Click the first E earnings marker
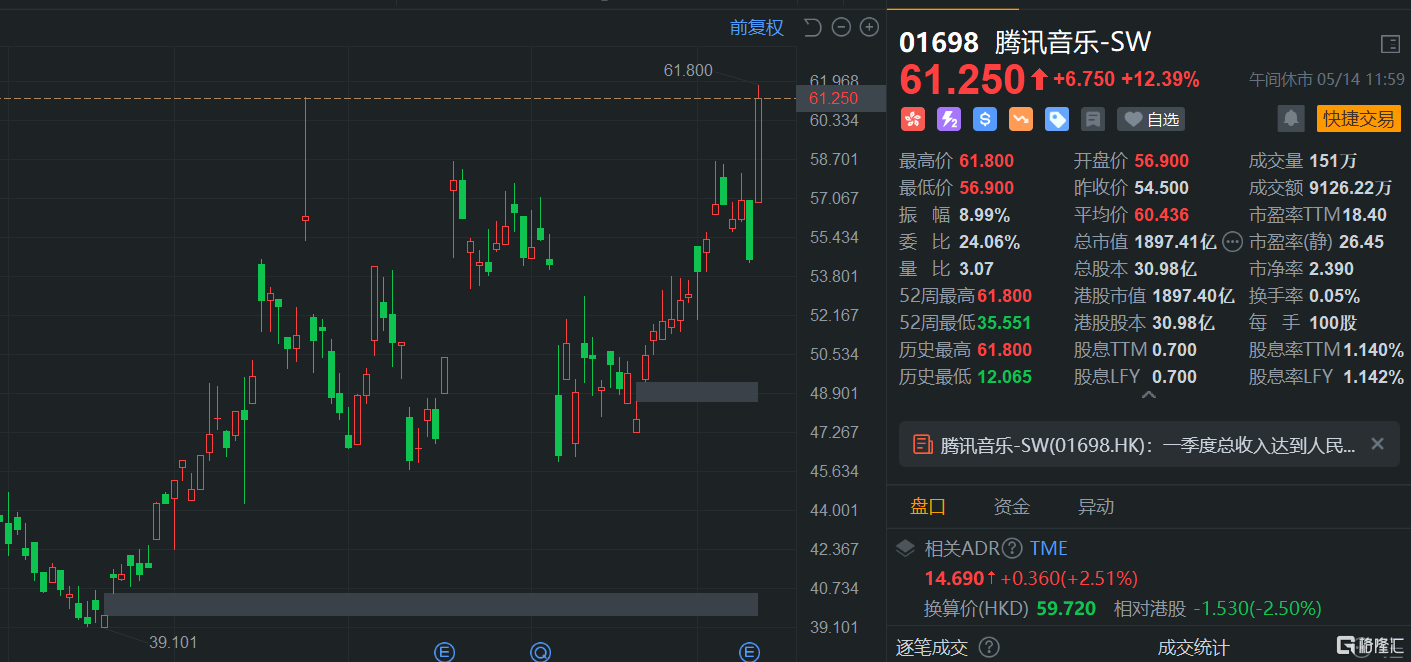 [444, 653]
